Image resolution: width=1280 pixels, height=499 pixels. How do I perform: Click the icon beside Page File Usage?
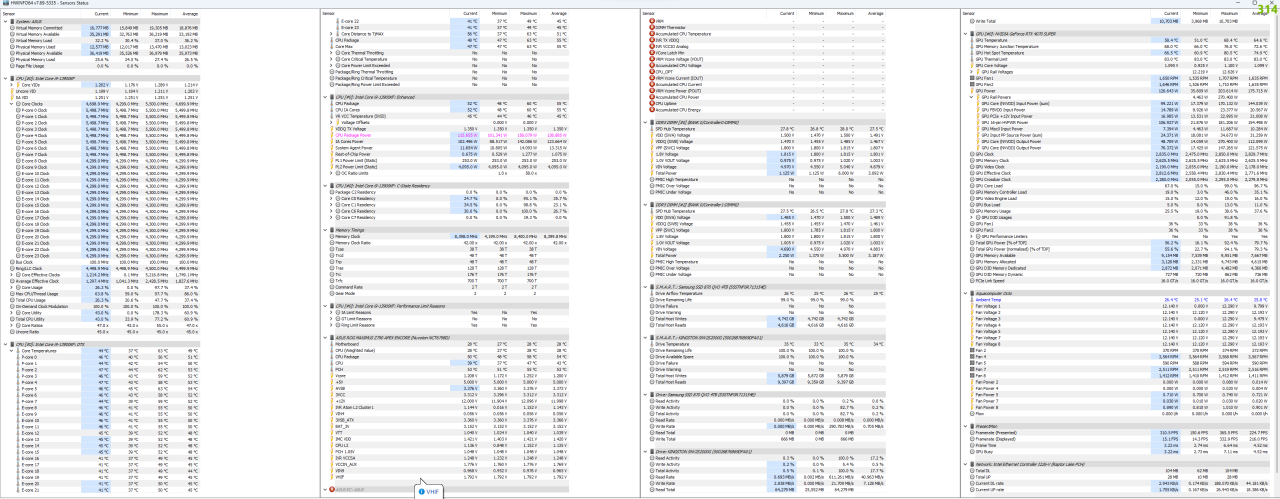click(11, 65)
